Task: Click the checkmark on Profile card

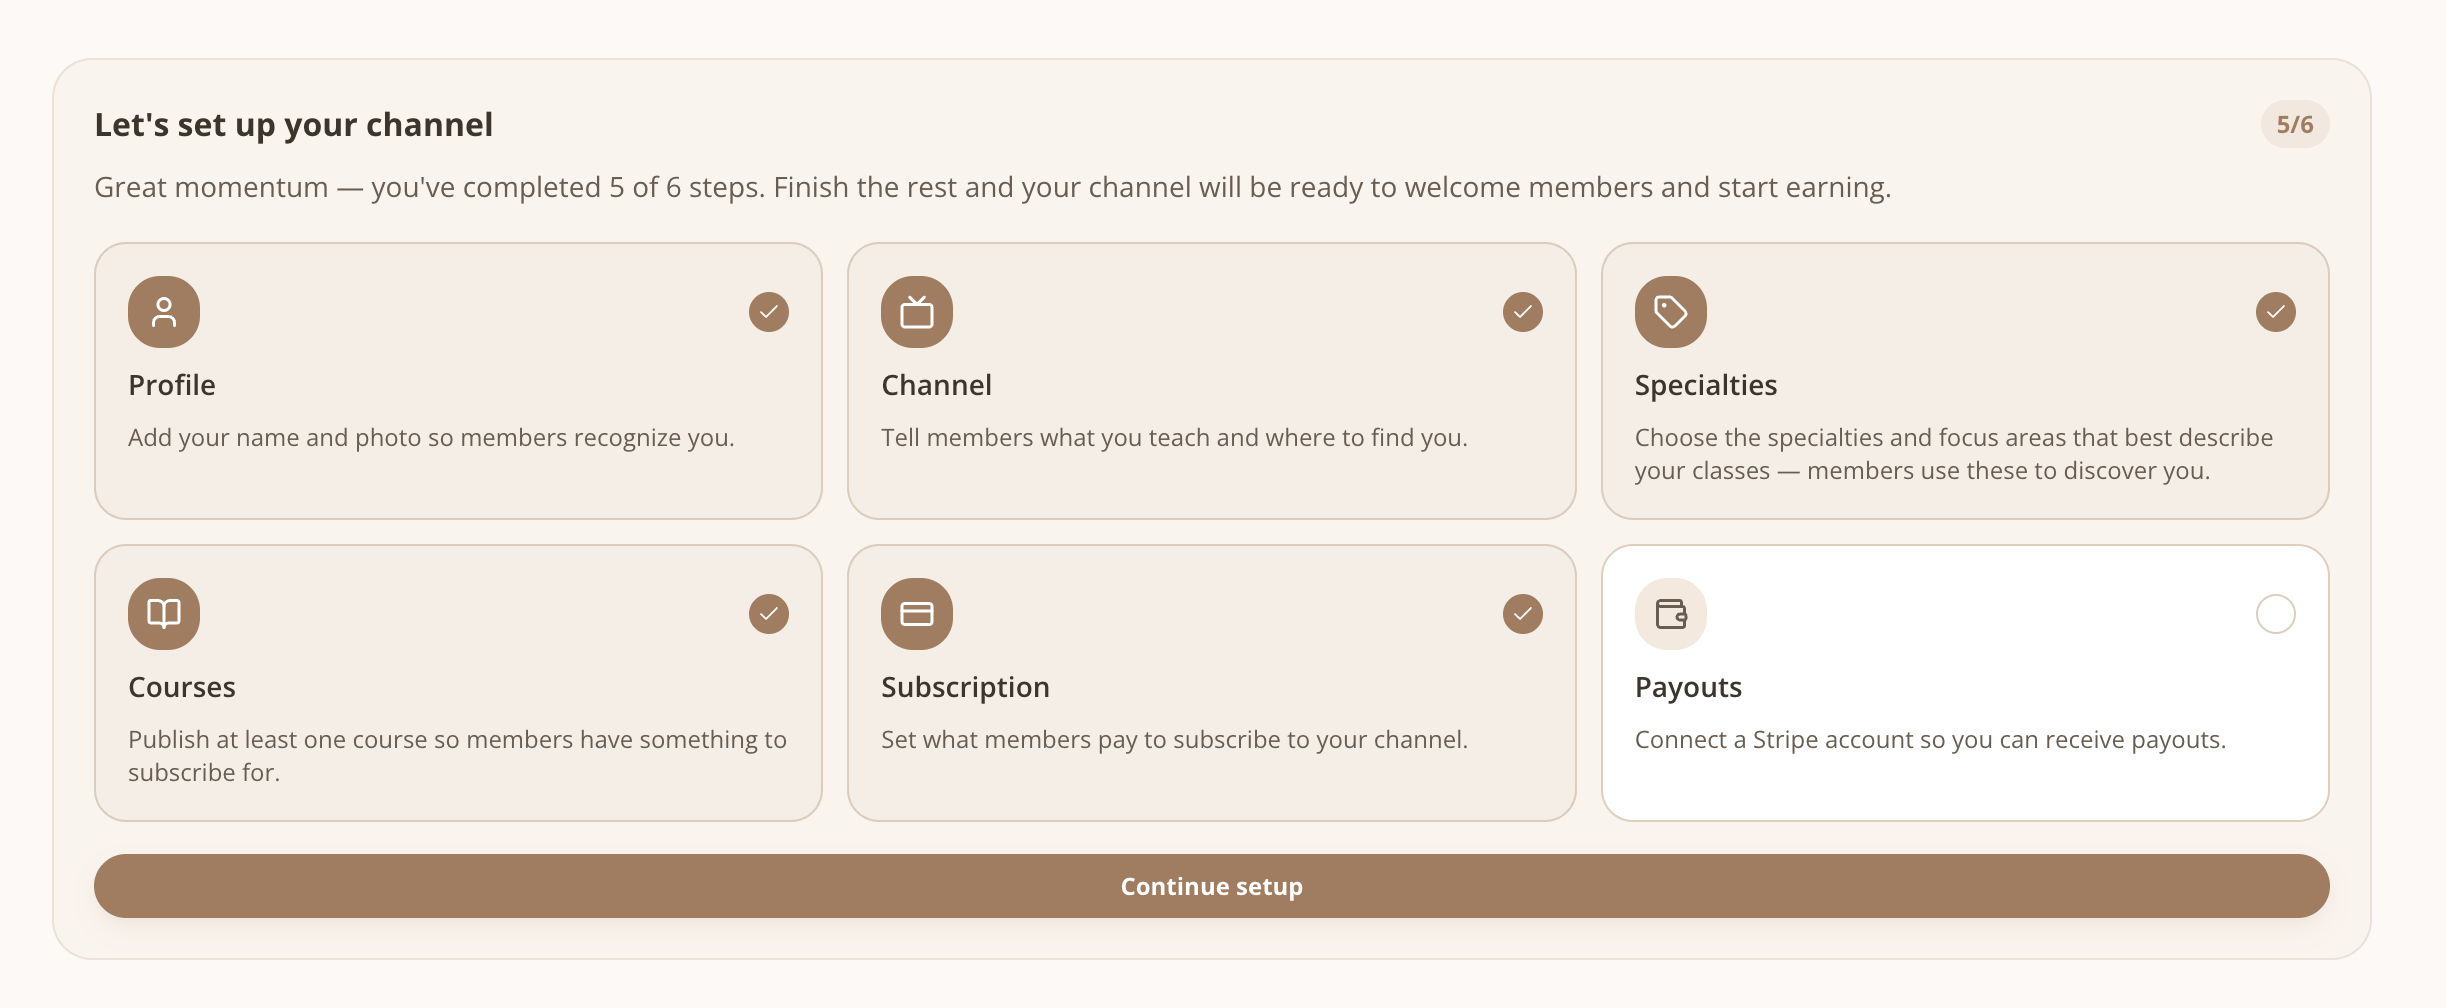Action: pyautogui.click(x=769, y=312)
